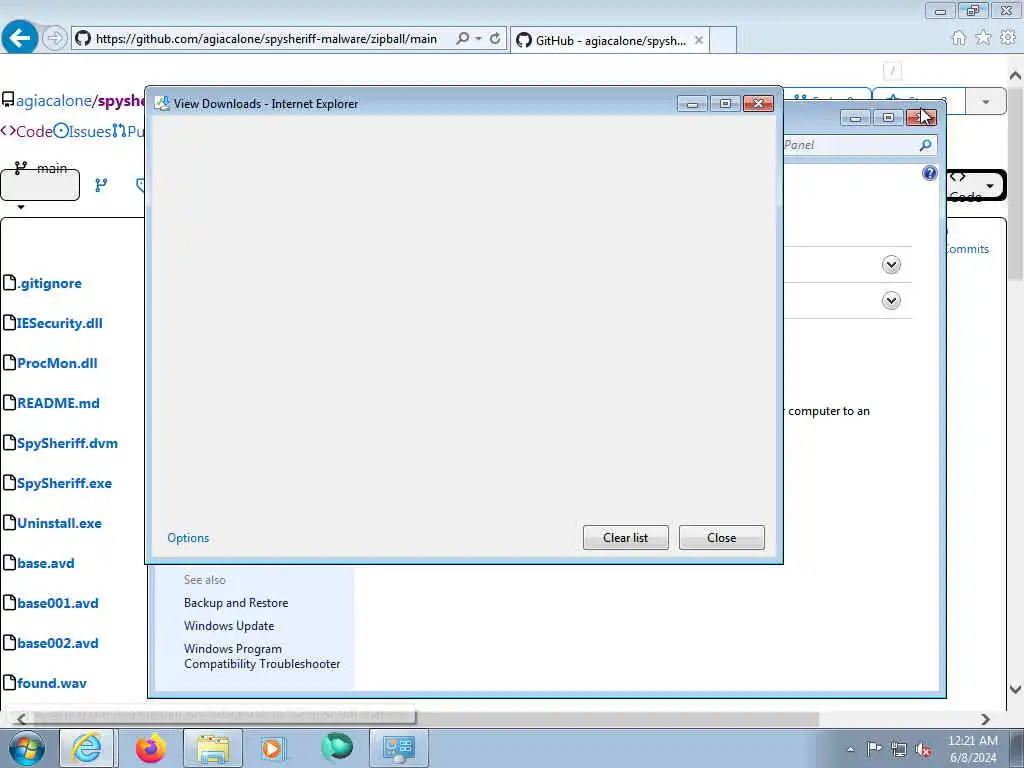Click the muted volume tray icon
The image size is (1024, 768).
923,749
